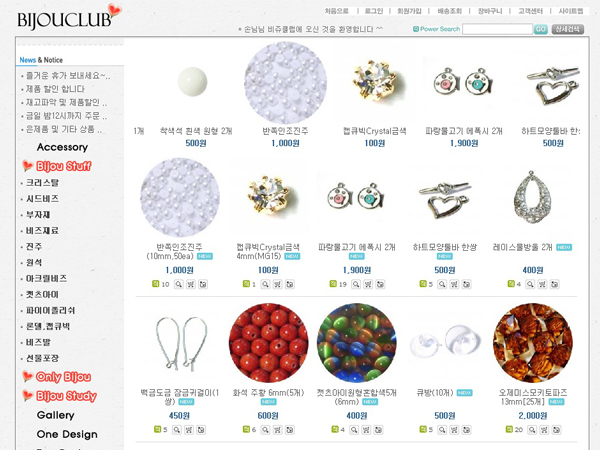
Task: Select the 크리스탈 category in sidebar
Action: (42, 183)
